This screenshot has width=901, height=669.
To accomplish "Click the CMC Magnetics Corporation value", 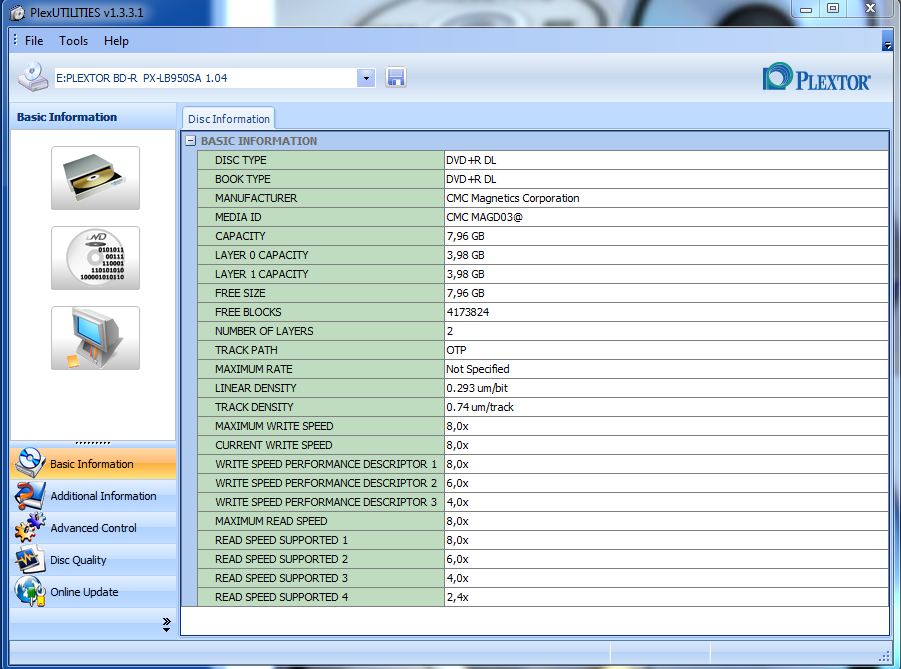I will coord(513,198).
